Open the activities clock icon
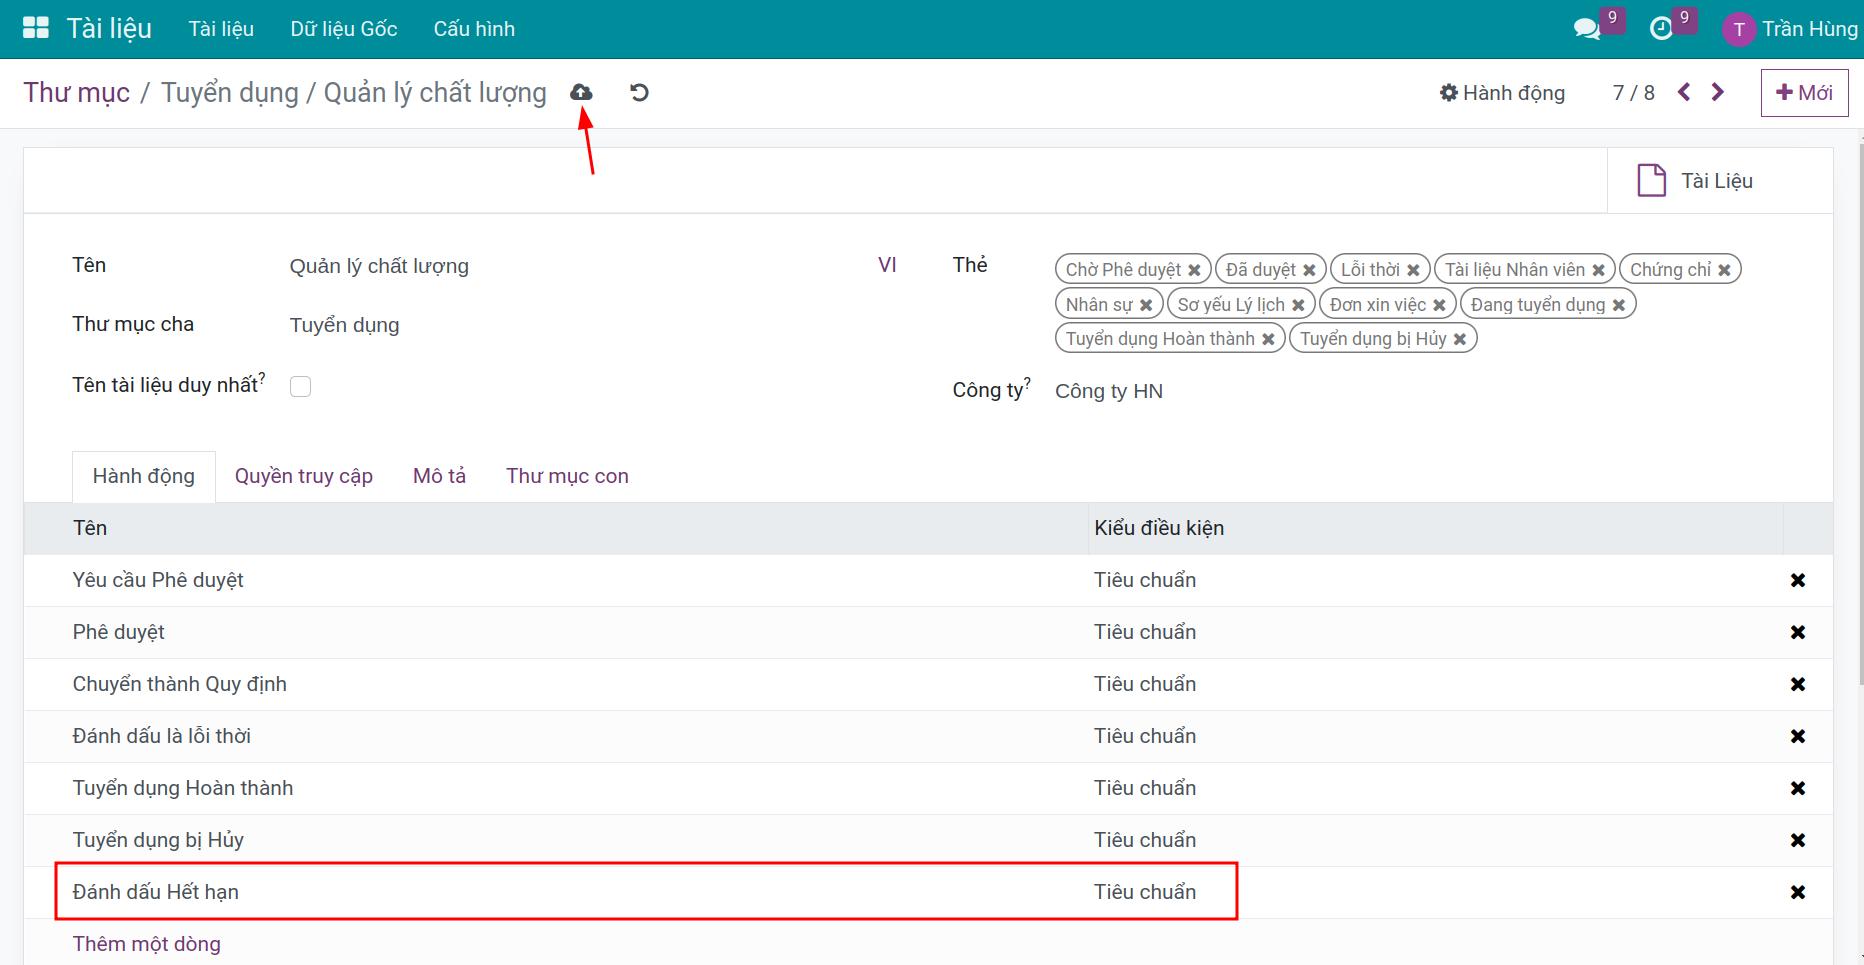 click(1661, 29)
